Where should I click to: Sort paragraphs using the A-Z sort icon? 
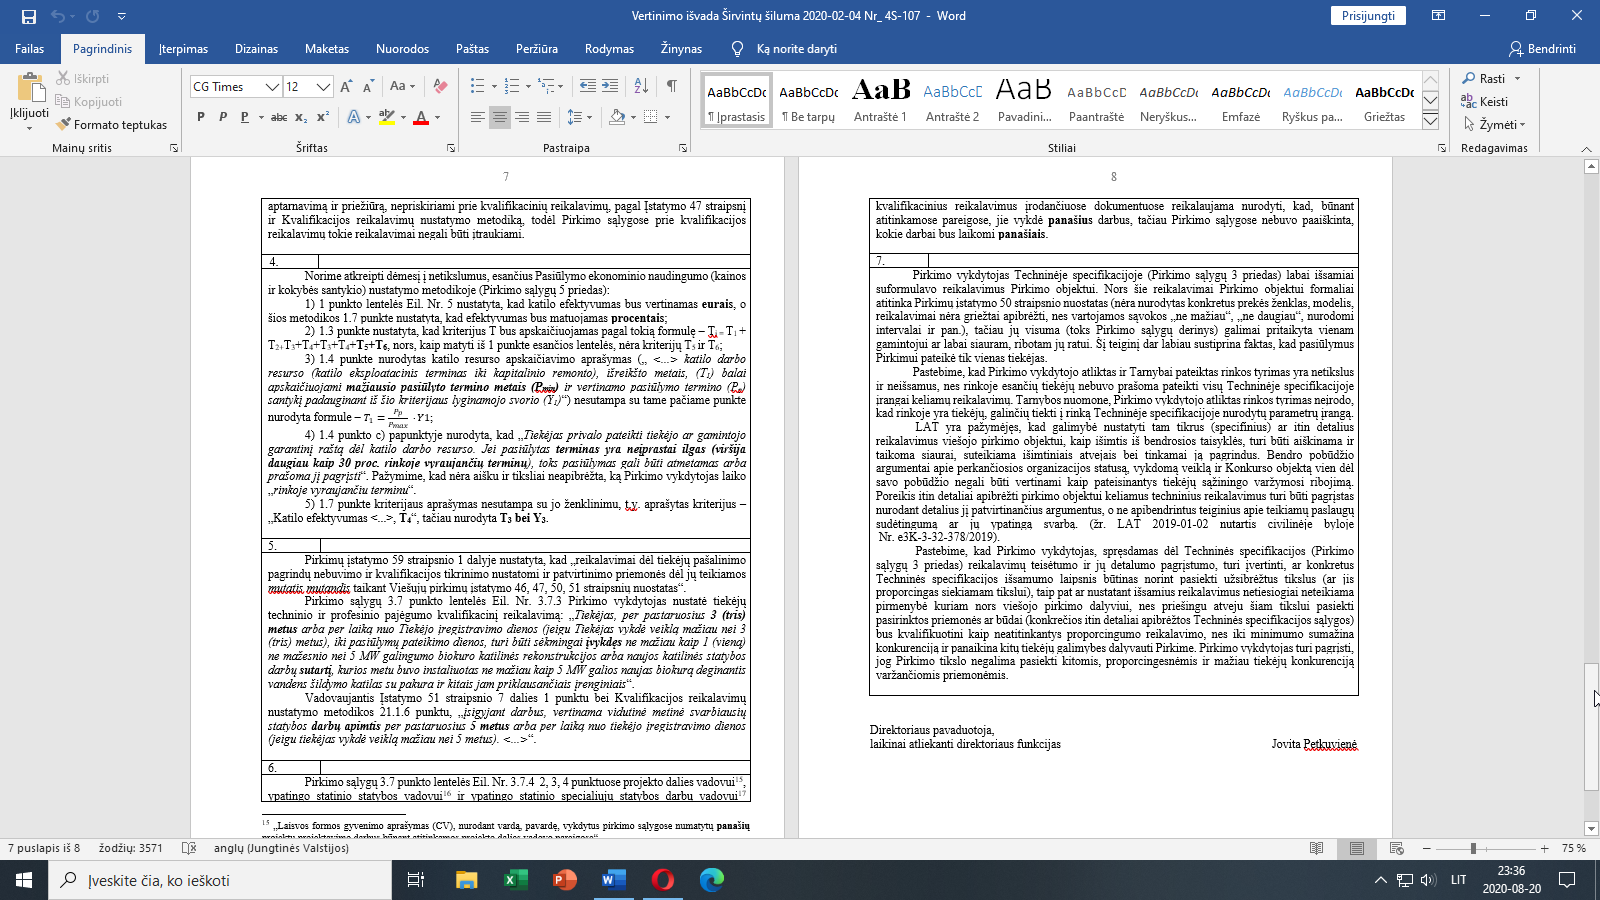(x=641, y=87)
